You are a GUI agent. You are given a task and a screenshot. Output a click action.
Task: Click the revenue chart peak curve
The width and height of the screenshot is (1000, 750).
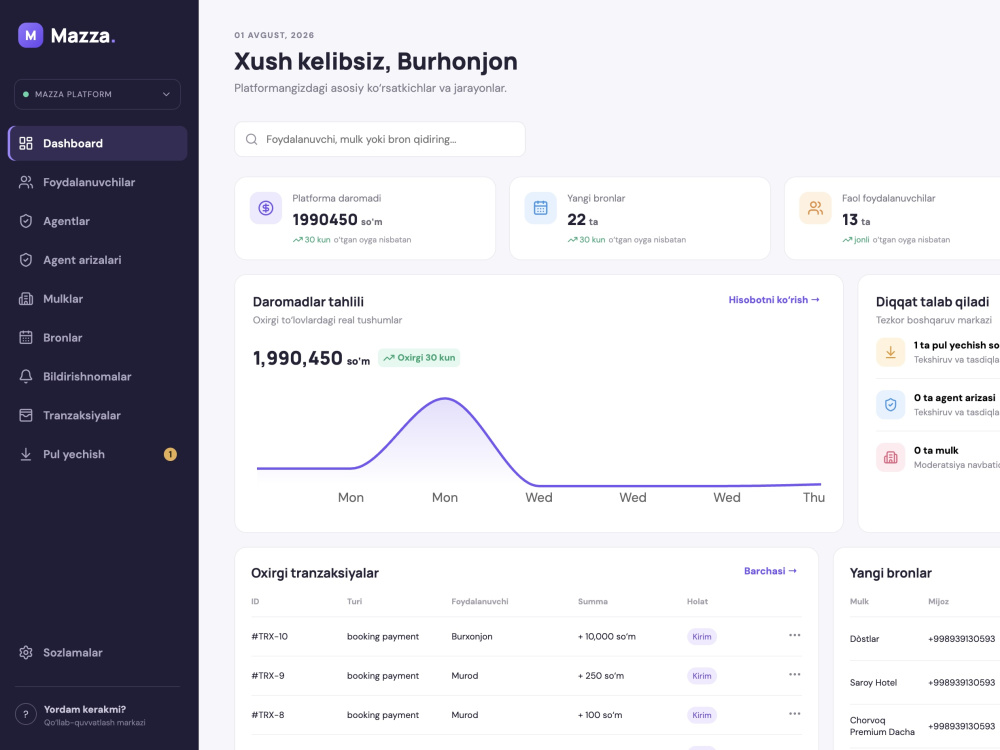(445, 399)
